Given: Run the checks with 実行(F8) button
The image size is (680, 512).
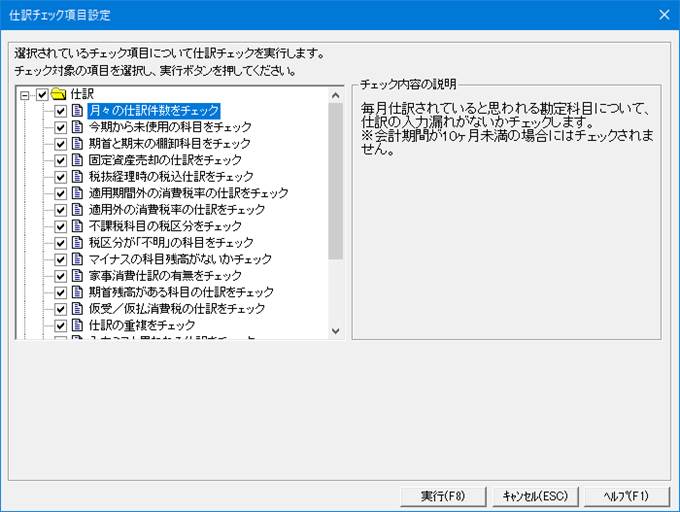Looking at the screenshot, I should tap(443, 496).
